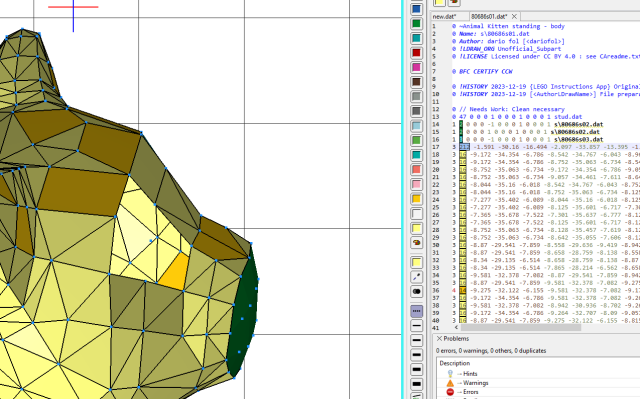Toggle the thickest line-size button at bottom

416,384
